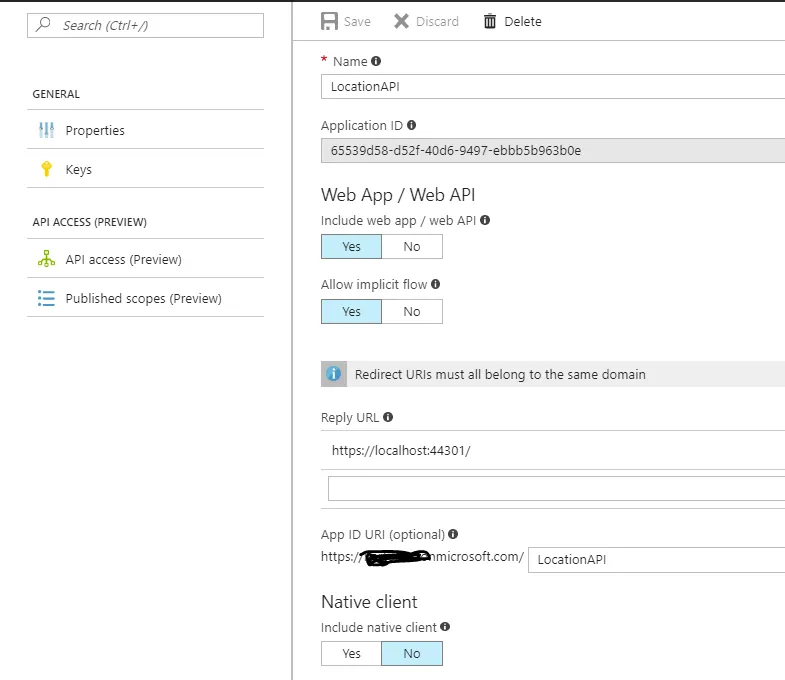785x680 pixels.
Task: Click the Discard X icon
Action: (401, 21)
